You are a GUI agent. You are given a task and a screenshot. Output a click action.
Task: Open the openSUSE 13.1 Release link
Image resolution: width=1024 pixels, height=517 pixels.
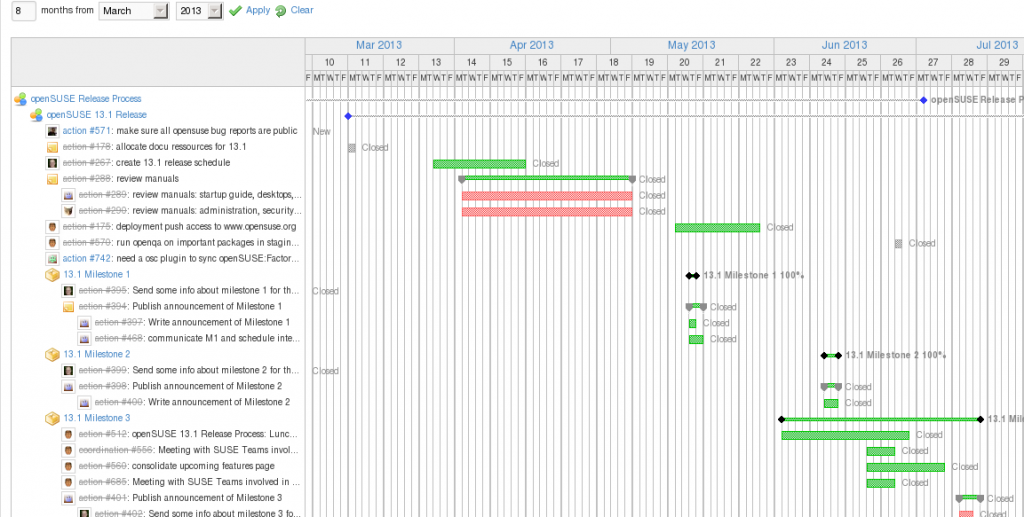97,115
